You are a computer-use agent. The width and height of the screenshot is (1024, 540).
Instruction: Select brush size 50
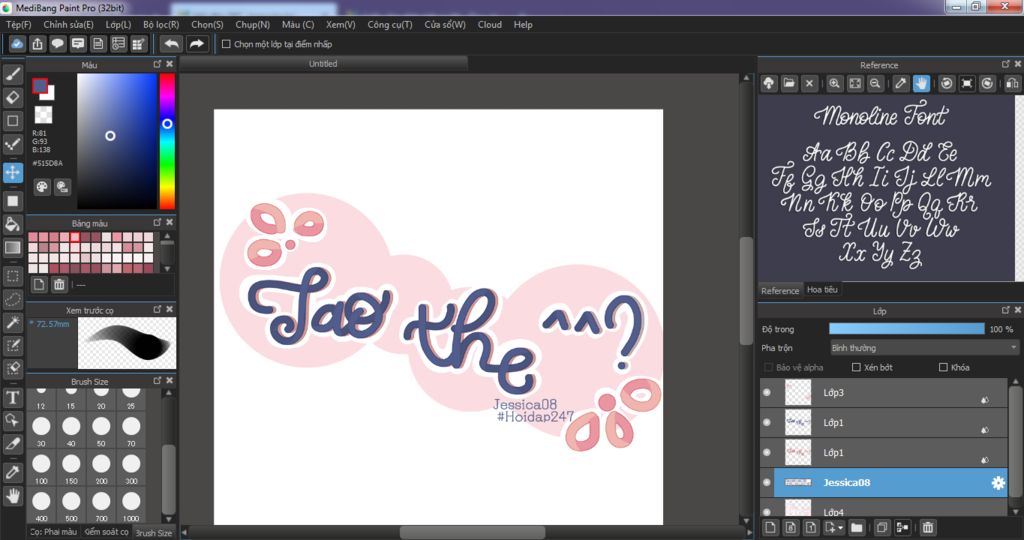click(101, 431)
